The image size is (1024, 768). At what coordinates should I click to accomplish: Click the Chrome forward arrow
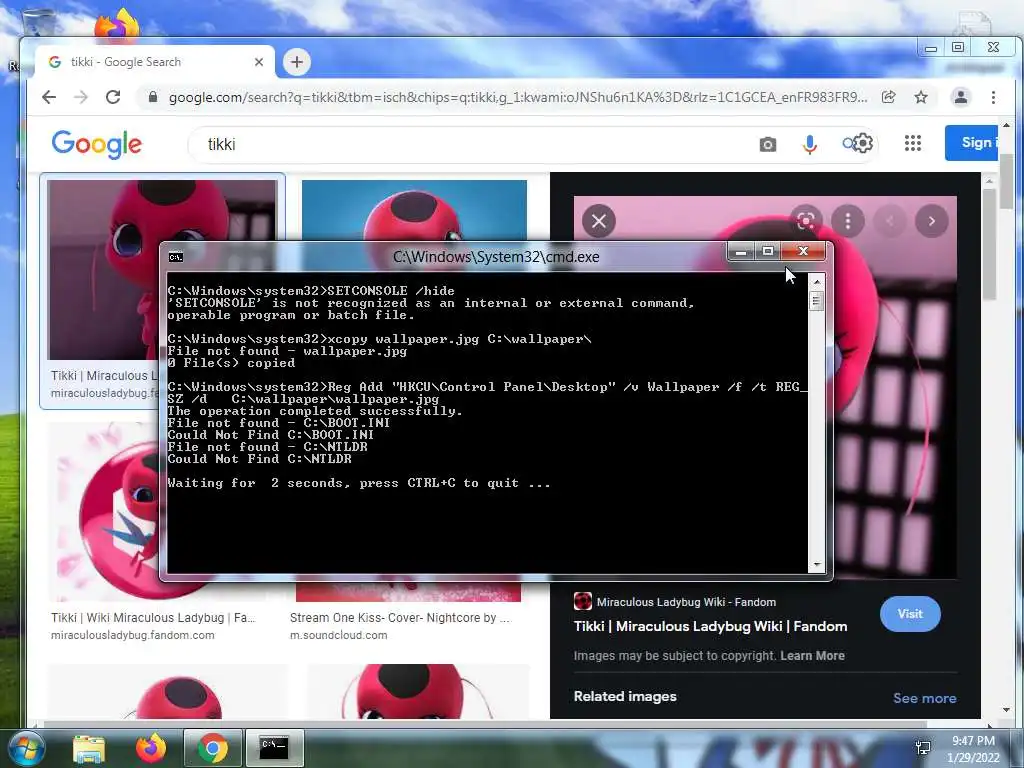(81, 97)
